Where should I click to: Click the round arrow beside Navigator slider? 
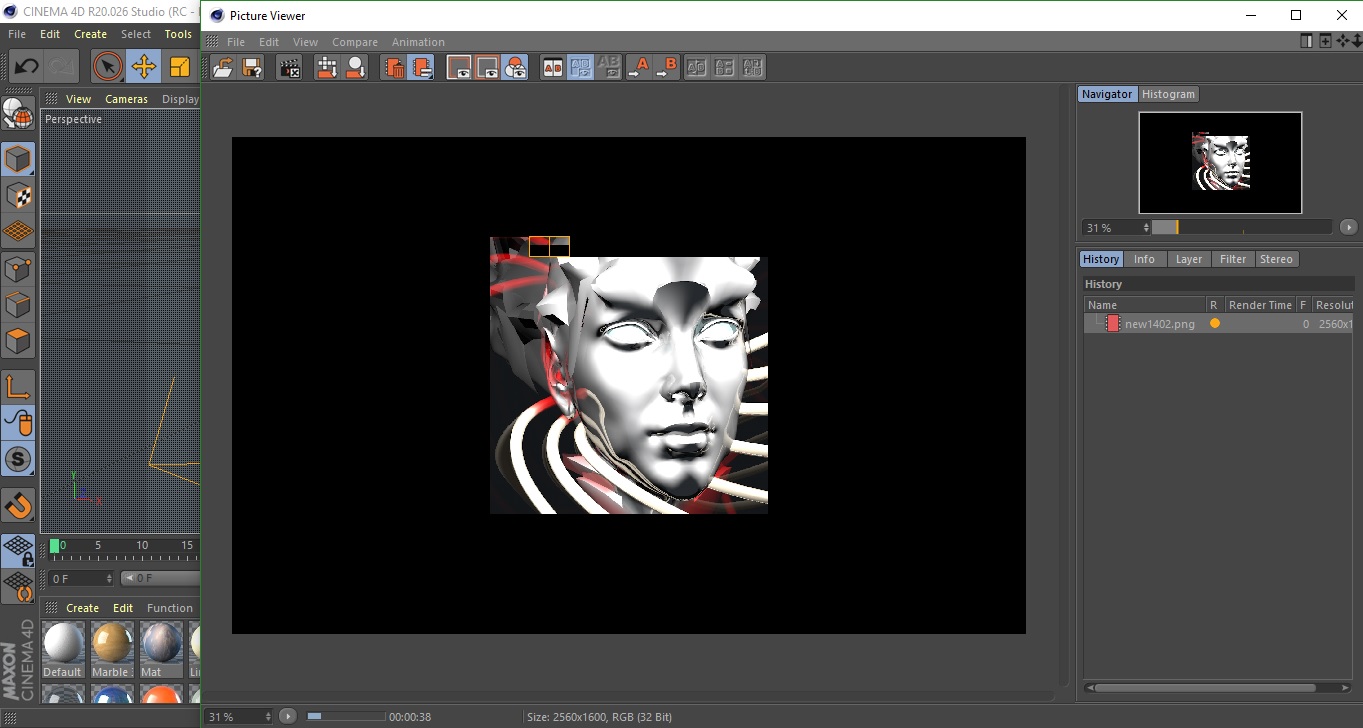1348,227
